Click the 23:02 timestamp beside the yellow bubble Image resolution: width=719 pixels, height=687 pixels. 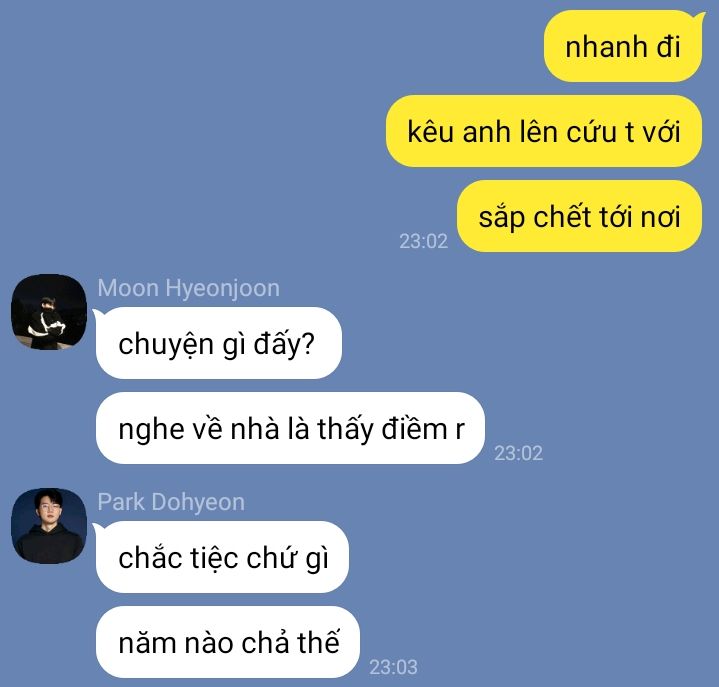tap(423, 241)
